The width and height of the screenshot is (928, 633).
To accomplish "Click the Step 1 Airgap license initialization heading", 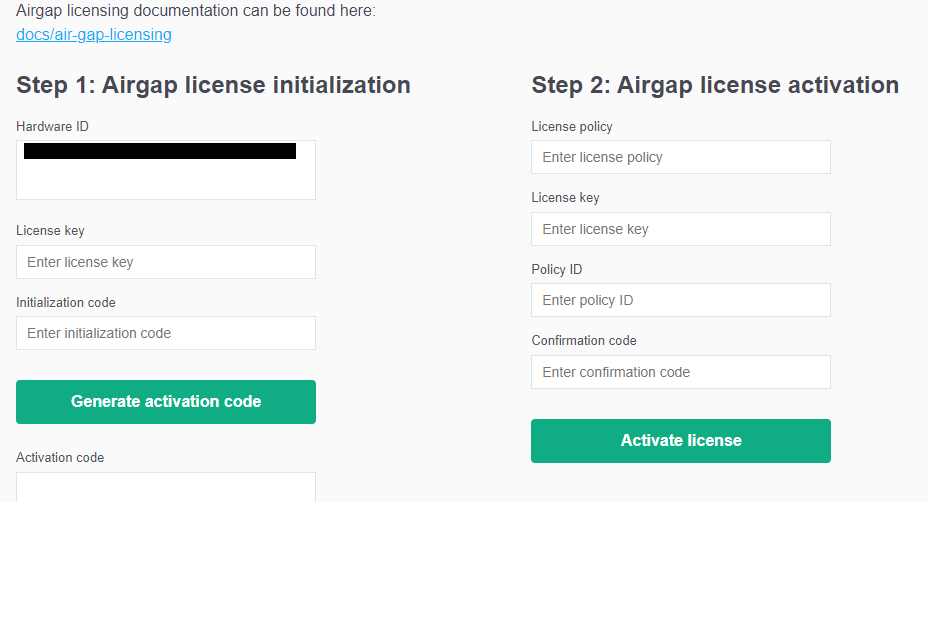I will [213, 85].
